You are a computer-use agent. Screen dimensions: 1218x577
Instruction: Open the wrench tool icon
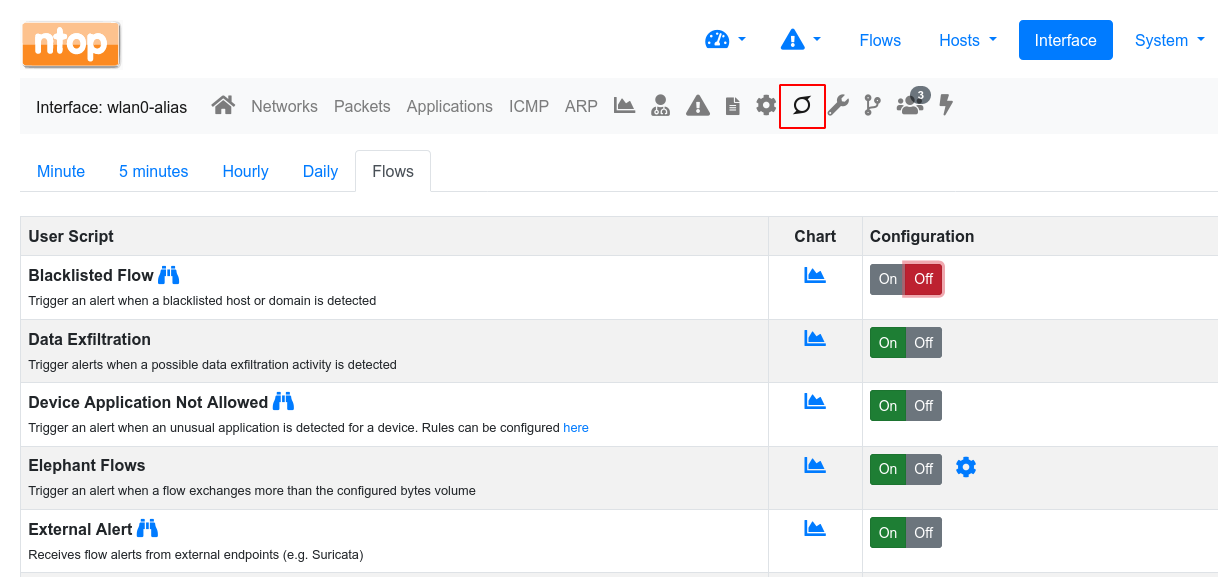click(x=838, y=105)
